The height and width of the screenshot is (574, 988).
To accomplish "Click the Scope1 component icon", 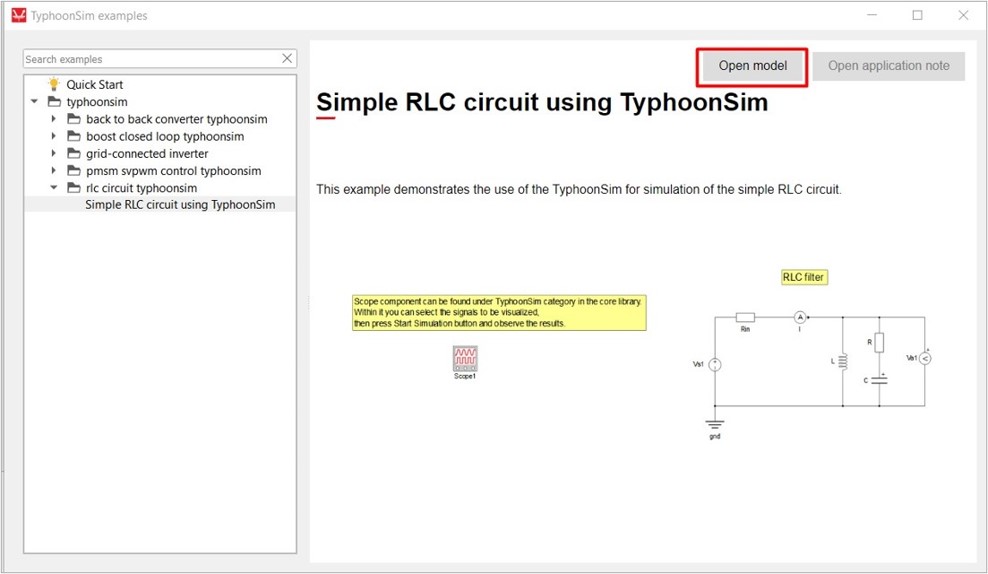I will point(465,358).
